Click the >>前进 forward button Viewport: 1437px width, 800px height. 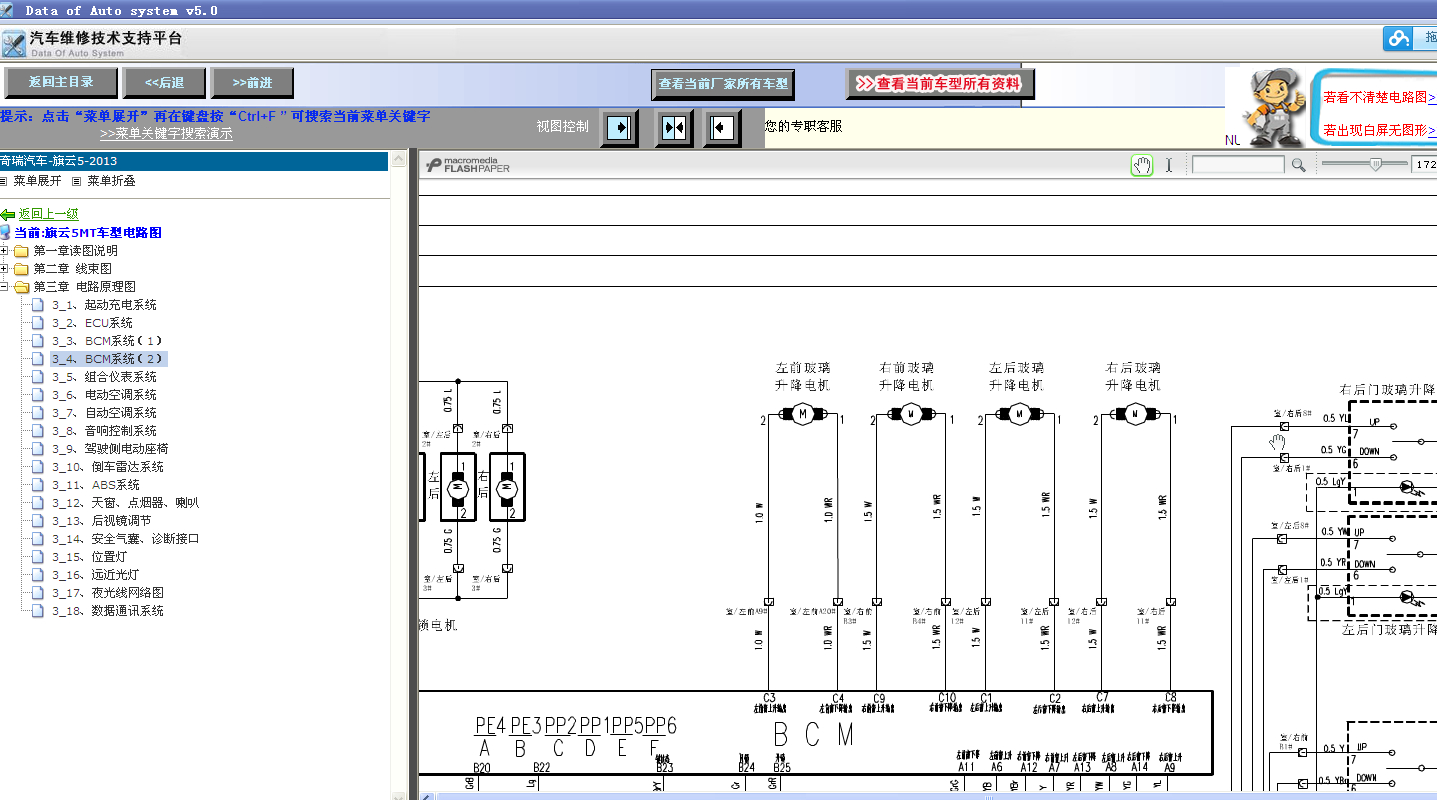(252, 82)
